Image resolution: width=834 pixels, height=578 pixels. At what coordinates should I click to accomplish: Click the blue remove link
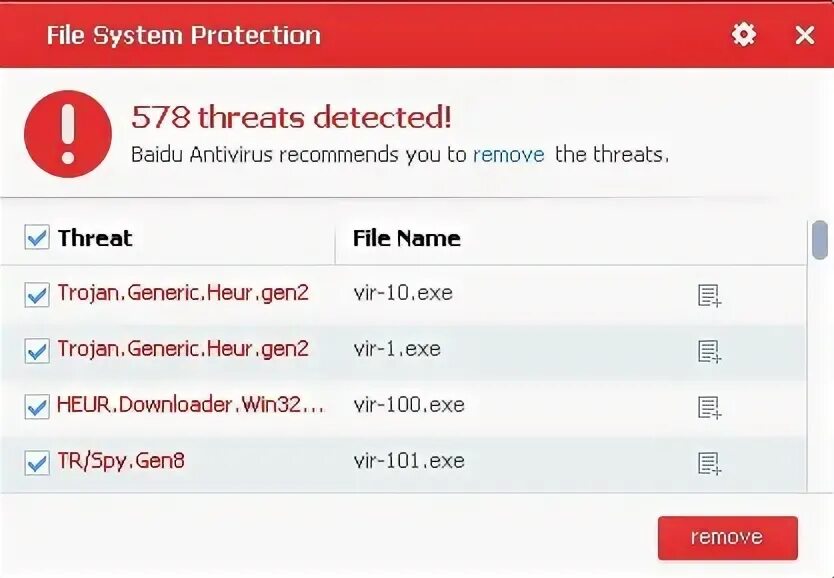coord(508,155)
